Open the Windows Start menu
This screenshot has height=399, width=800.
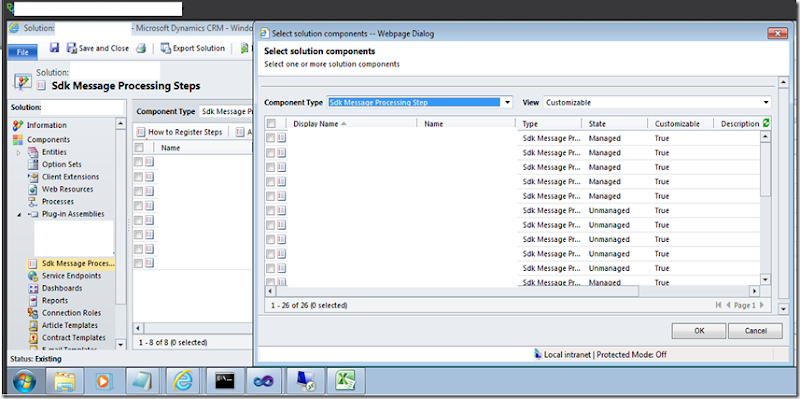click(x=24, y=382)
